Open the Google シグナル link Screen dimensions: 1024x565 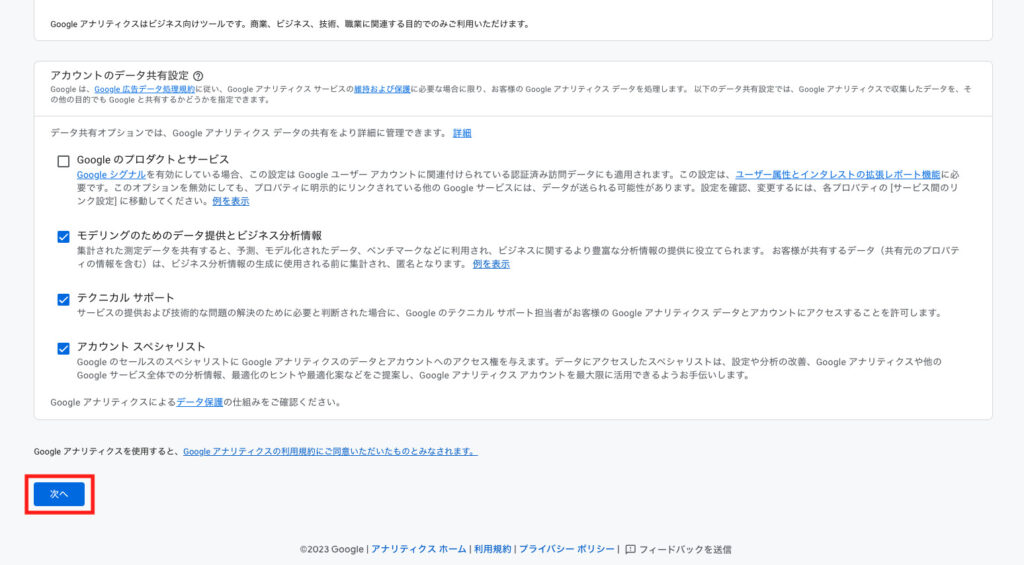coord(111,174)
